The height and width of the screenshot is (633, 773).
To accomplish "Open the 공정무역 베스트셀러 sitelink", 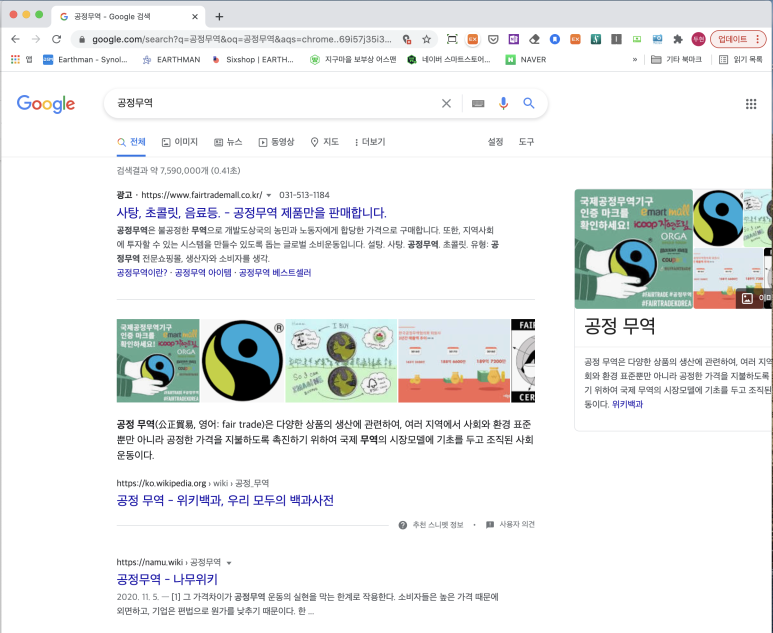I will (x=275, y=273).
